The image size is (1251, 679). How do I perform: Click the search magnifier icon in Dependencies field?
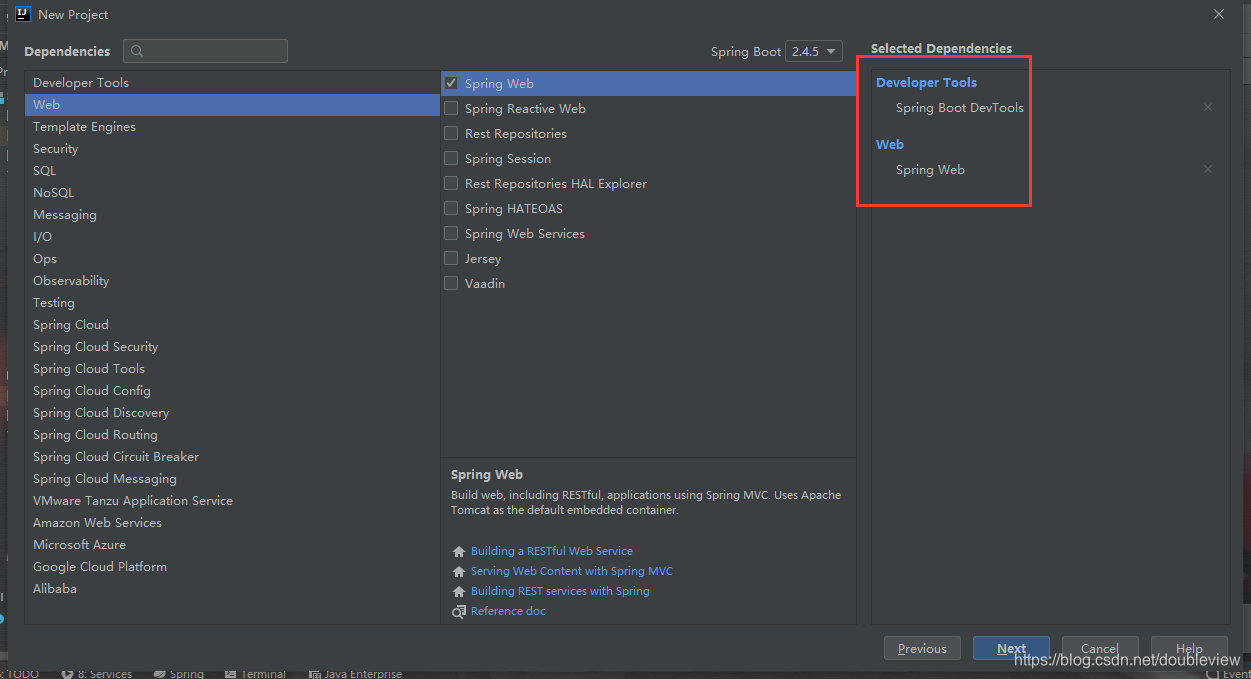(137, 51)
